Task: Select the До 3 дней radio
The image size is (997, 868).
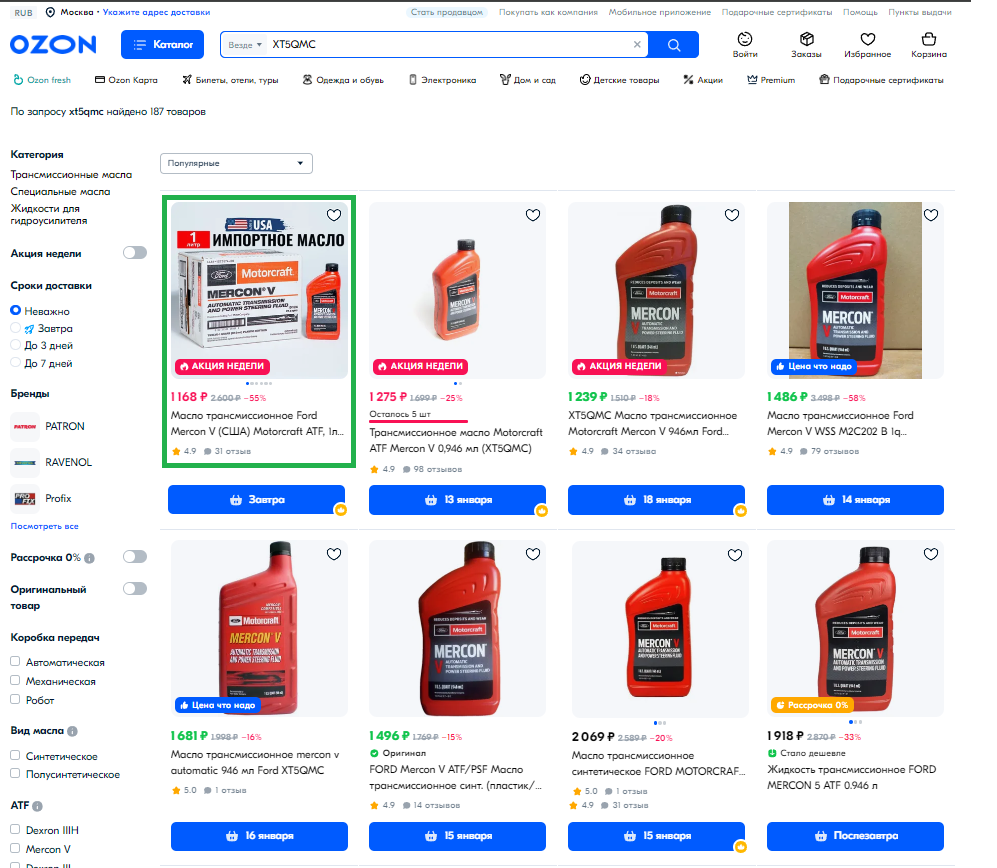Action: 16,345
